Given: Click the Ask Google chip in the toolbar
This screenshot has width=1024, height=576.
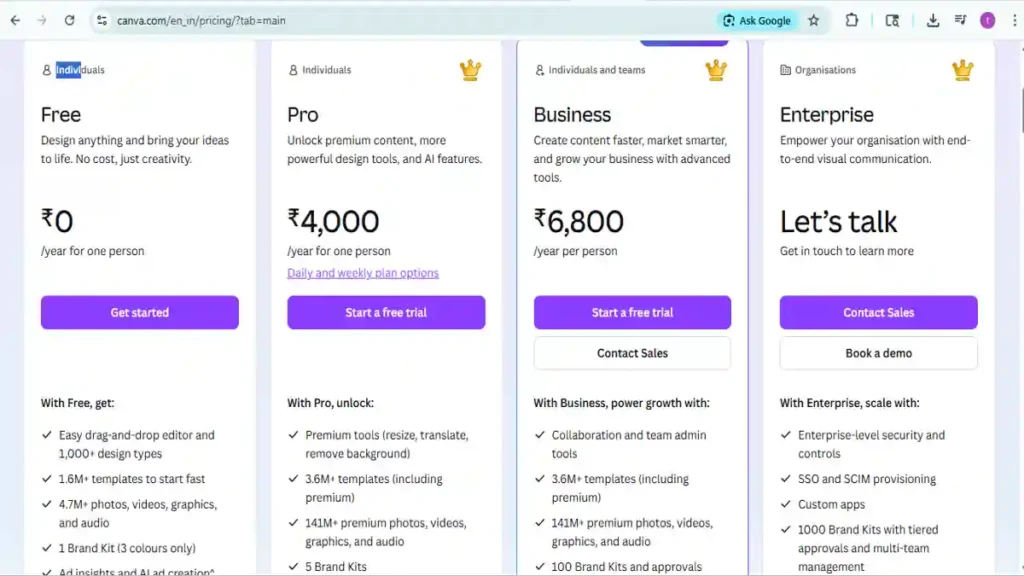Looking at the screenshot, I should (756, 19).
